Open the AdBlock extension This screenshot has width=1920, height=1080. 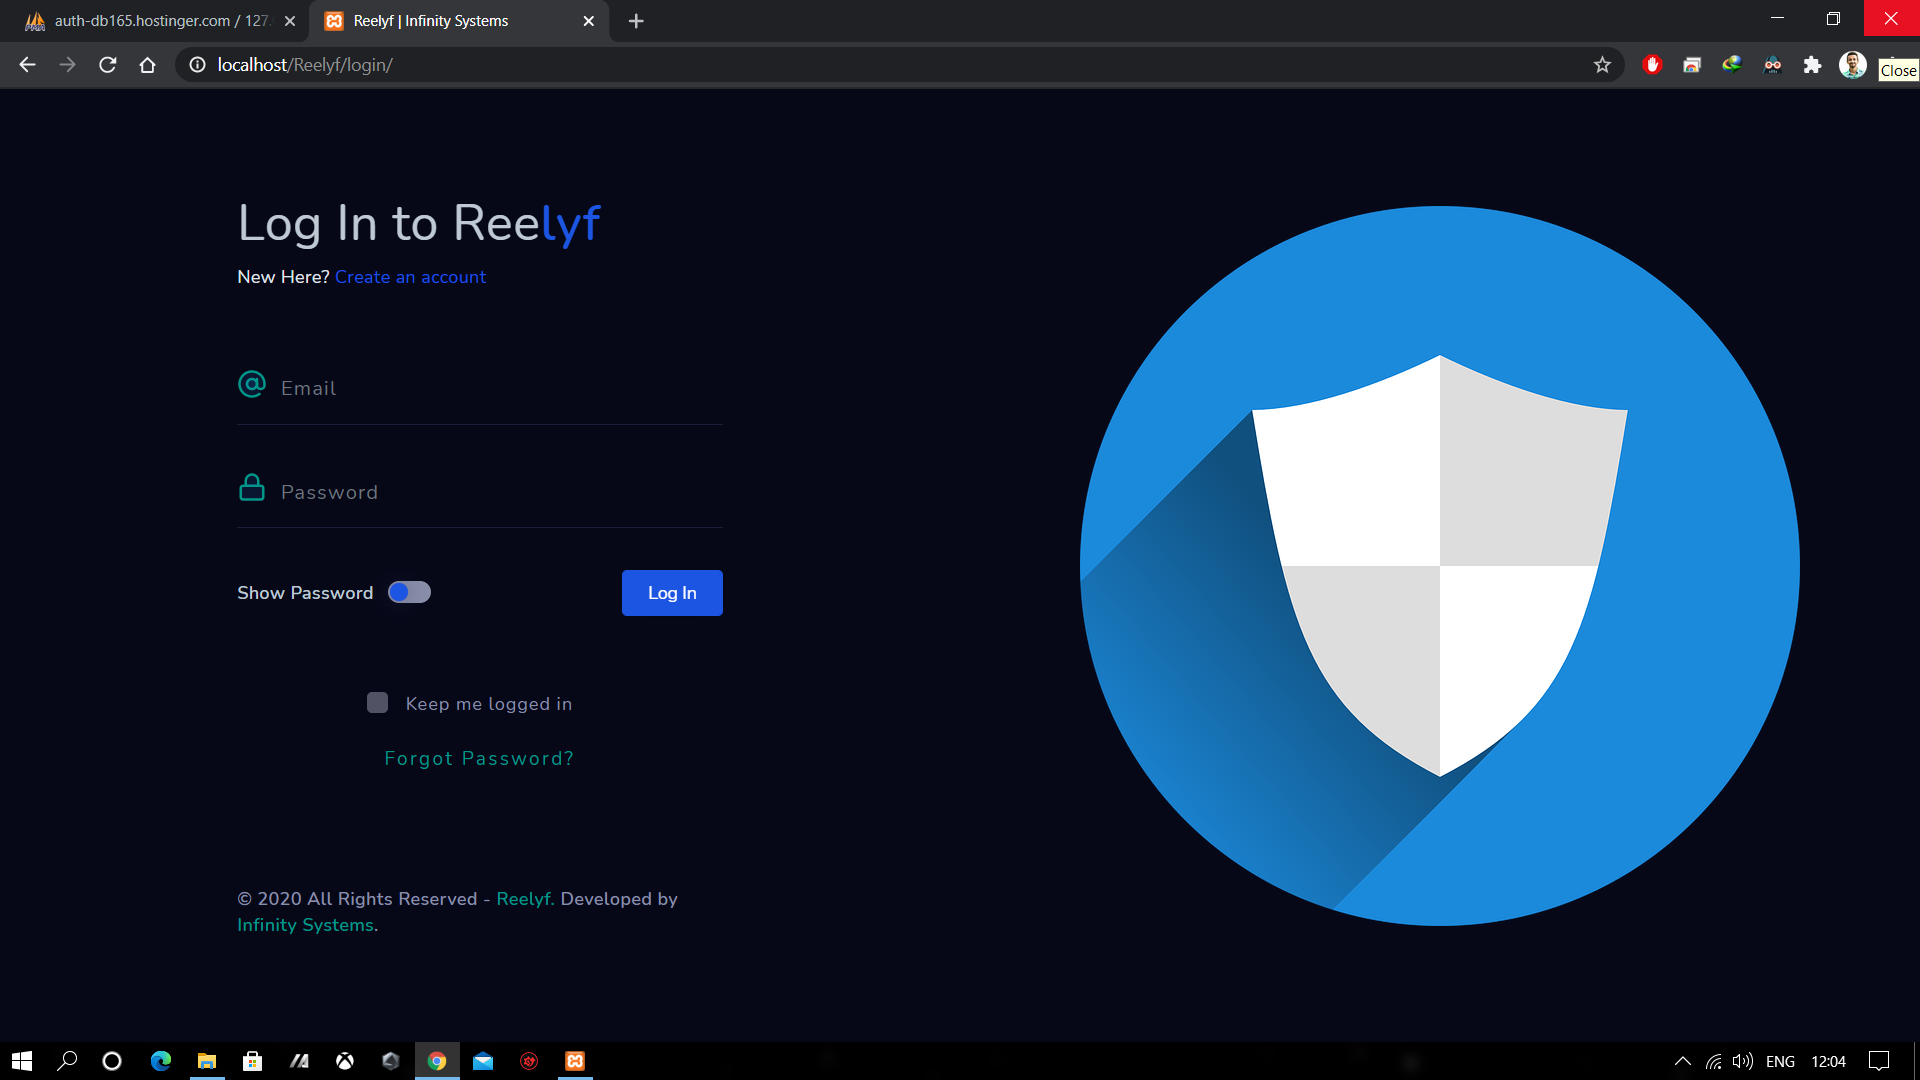point(1653,65)
